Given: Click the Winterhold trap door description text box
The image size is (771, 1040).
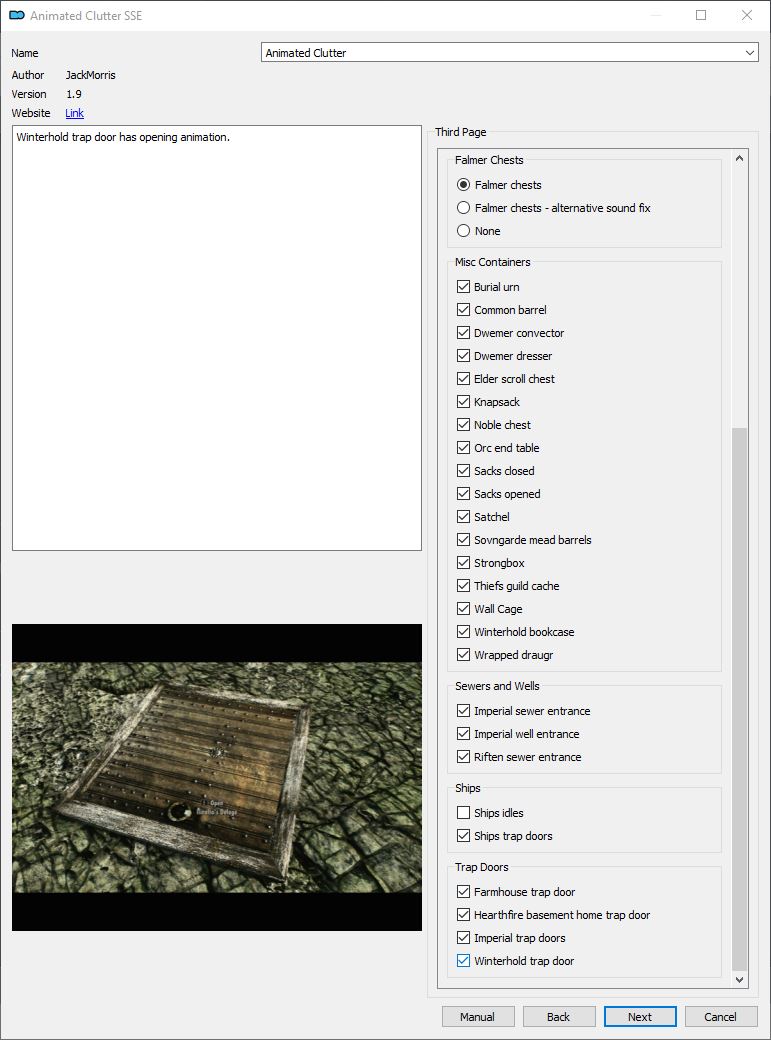Looking at the screenshot, I should tap(217, 338).
